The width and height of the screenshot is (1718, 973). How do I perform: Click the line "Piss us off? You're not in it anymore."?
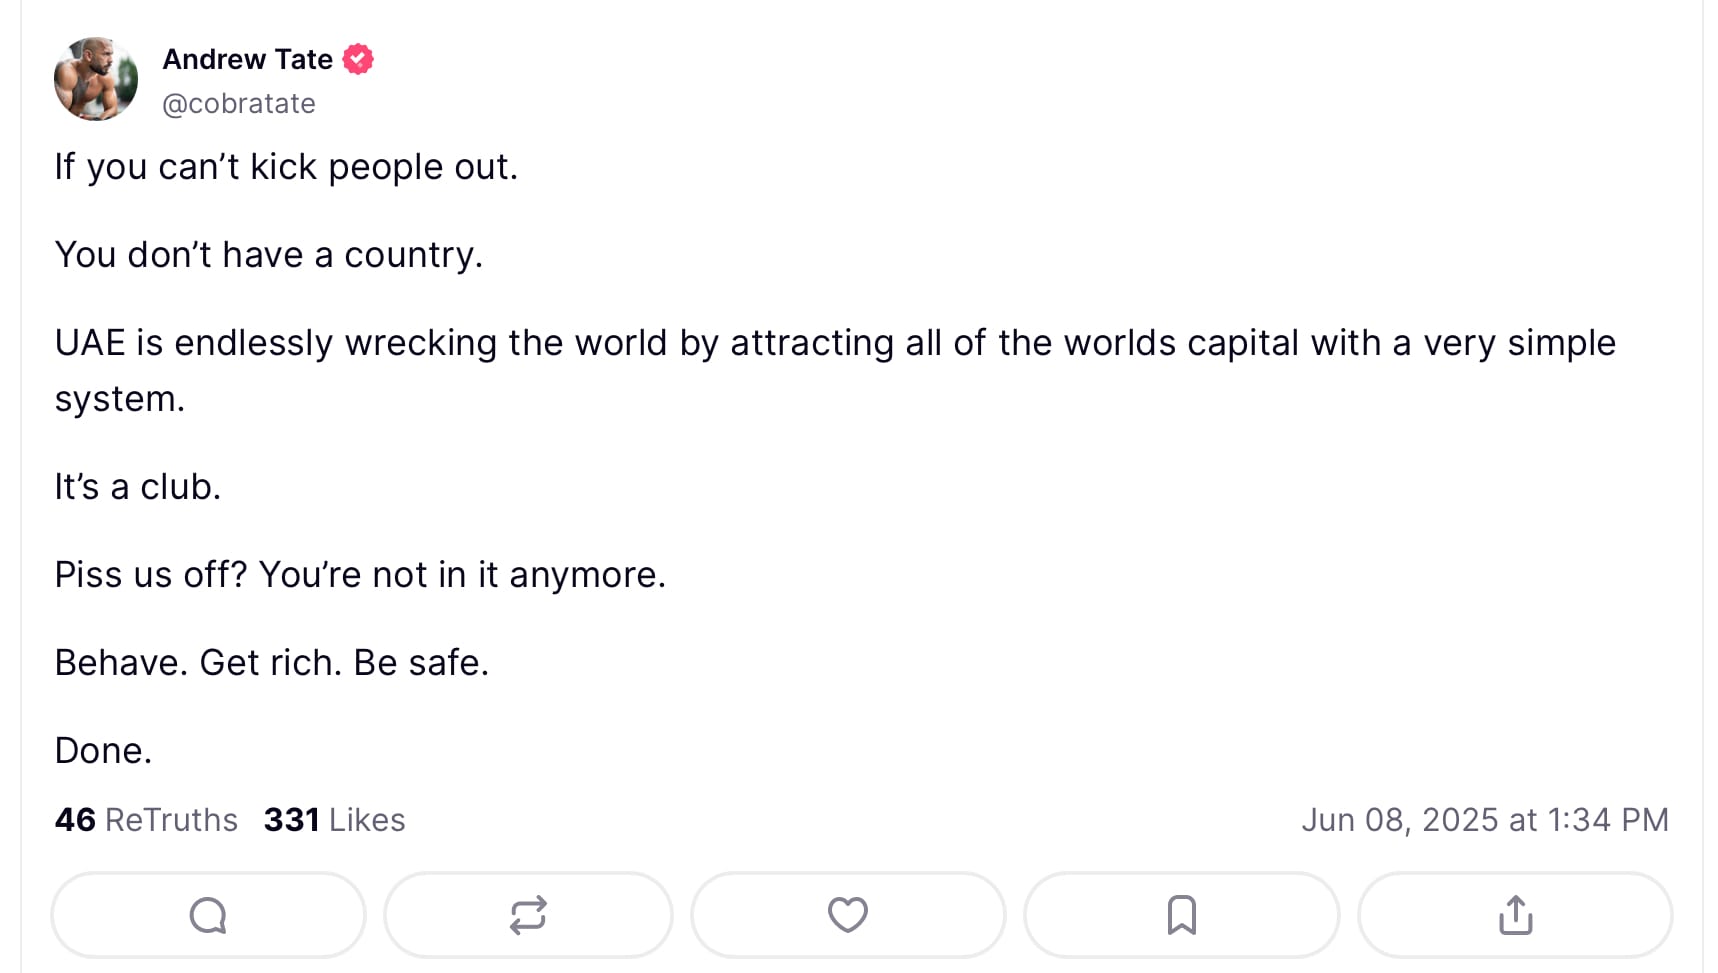coord(360,575)
